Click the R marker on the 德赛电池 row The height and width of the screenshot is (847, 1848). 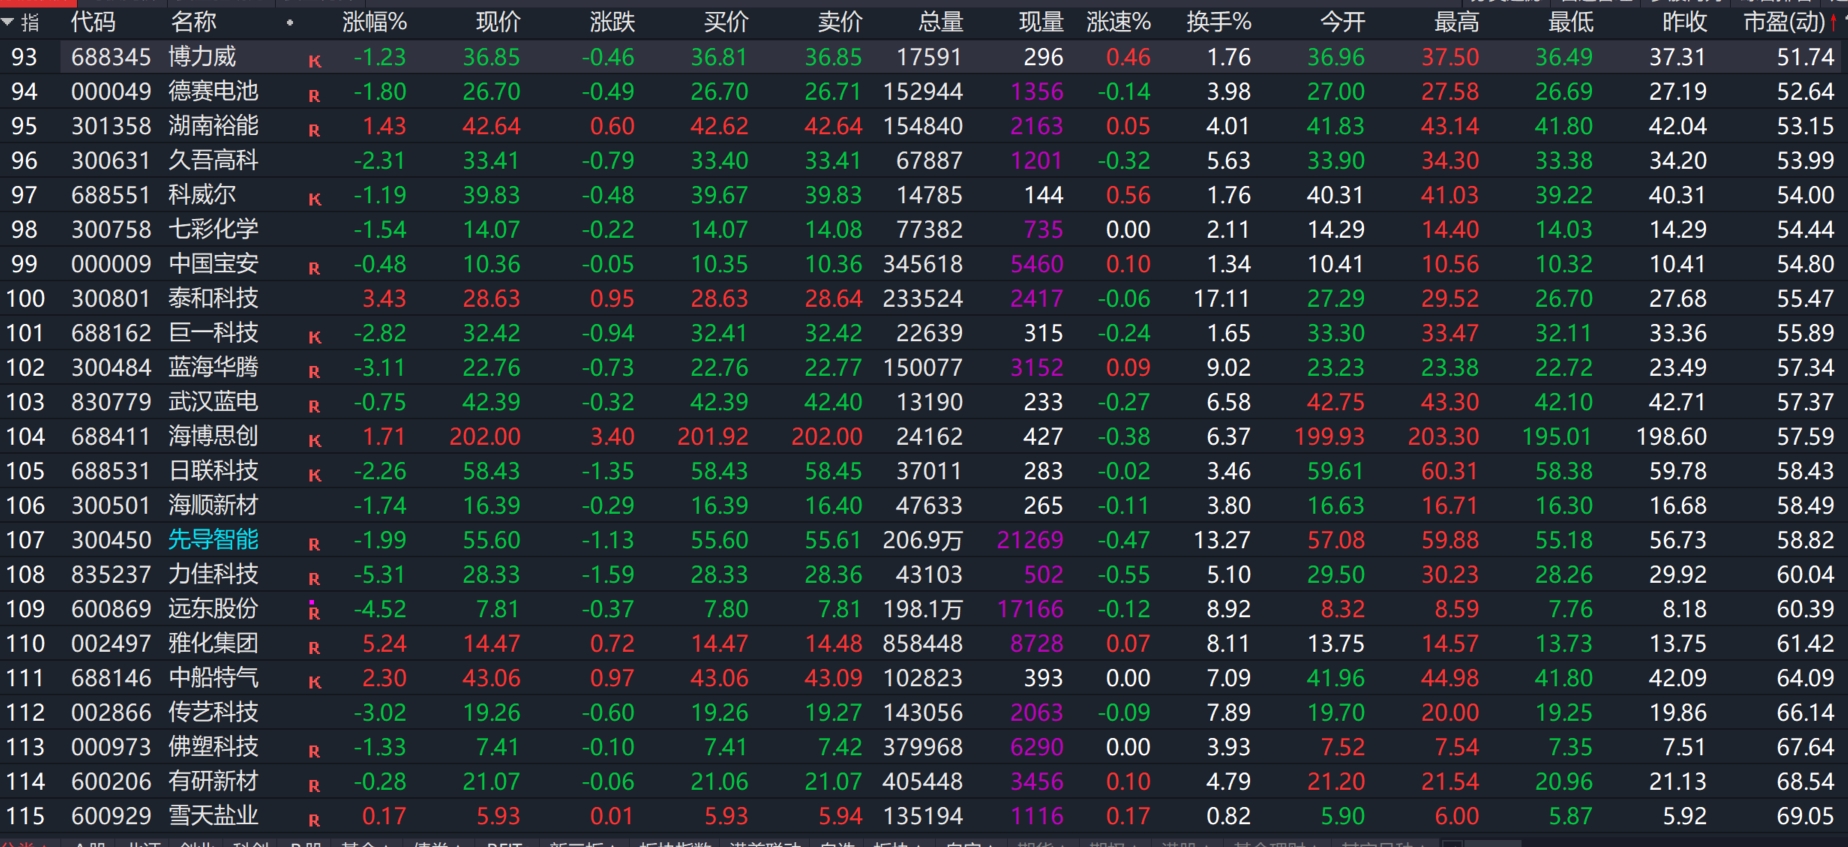click(x=314, y=96)
